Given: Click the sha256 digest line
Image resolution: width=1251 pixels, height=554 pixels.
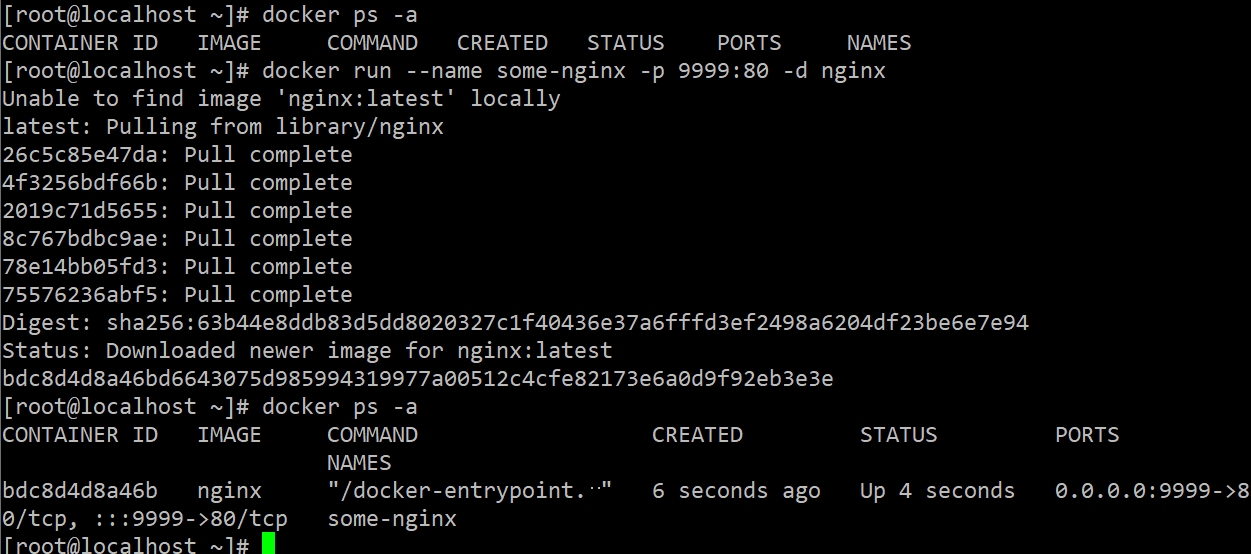Looking at the screenshot, I should [515, 323].
